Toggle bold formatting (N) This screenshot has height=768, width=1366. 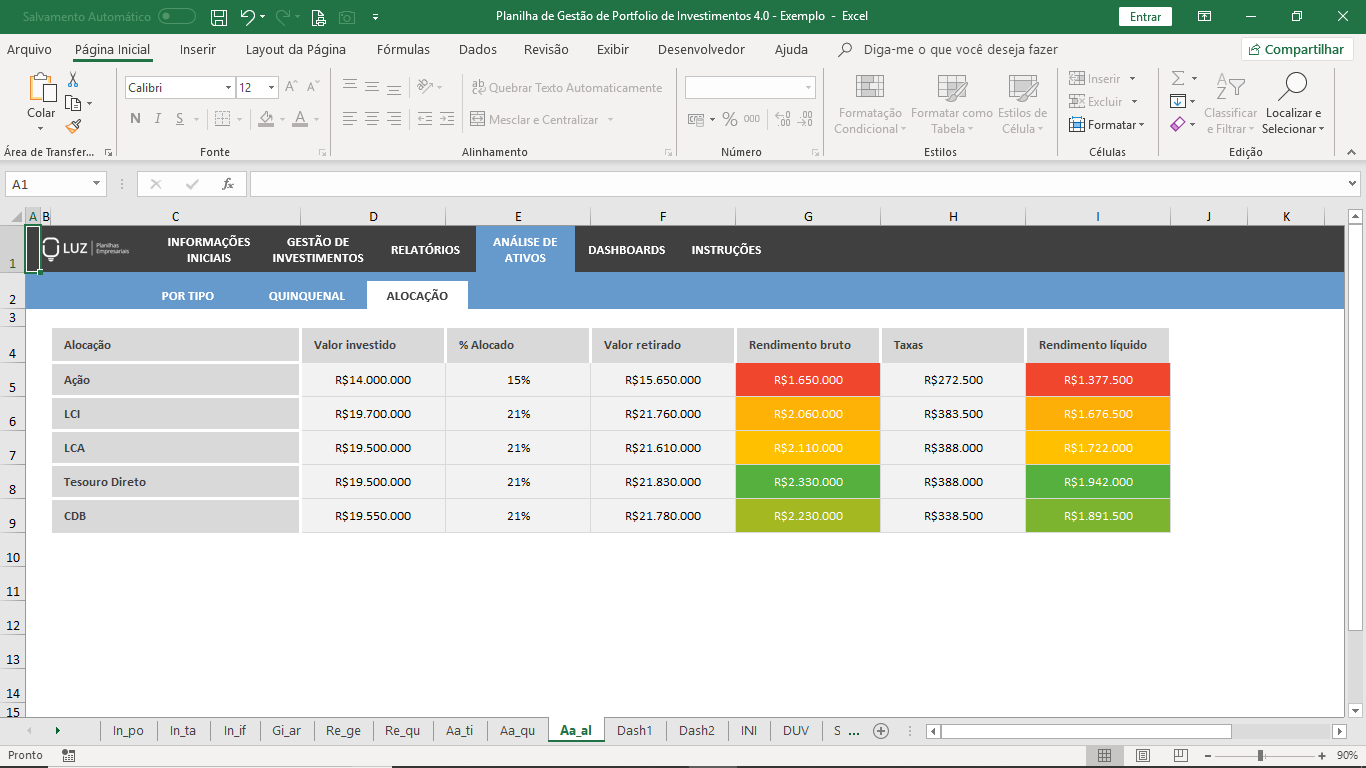pyautogui.click(x=135, y=119)
